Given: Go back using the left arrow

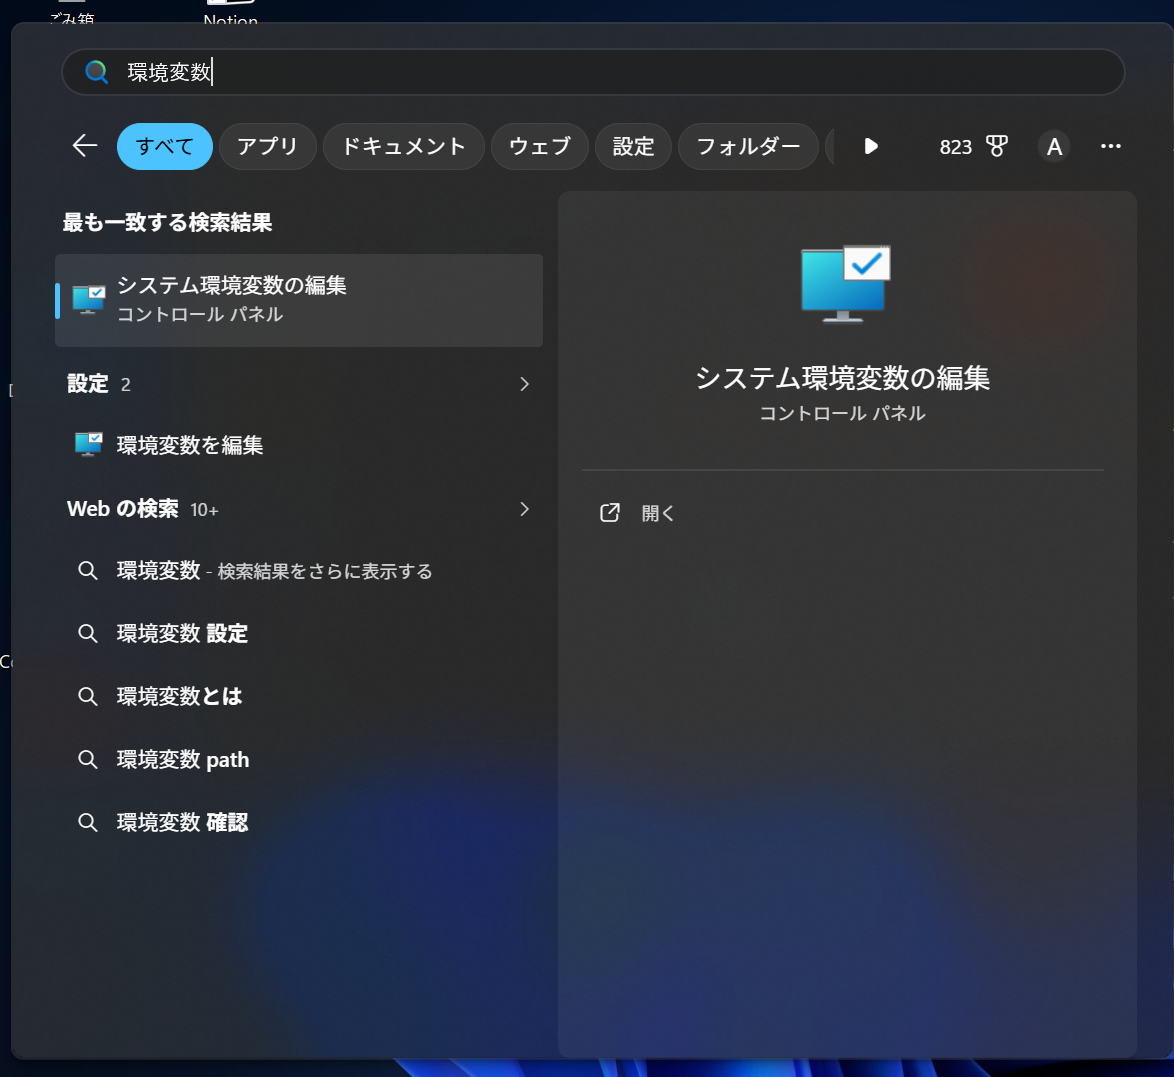Looking at the screenshot, I should pos(85,146).
